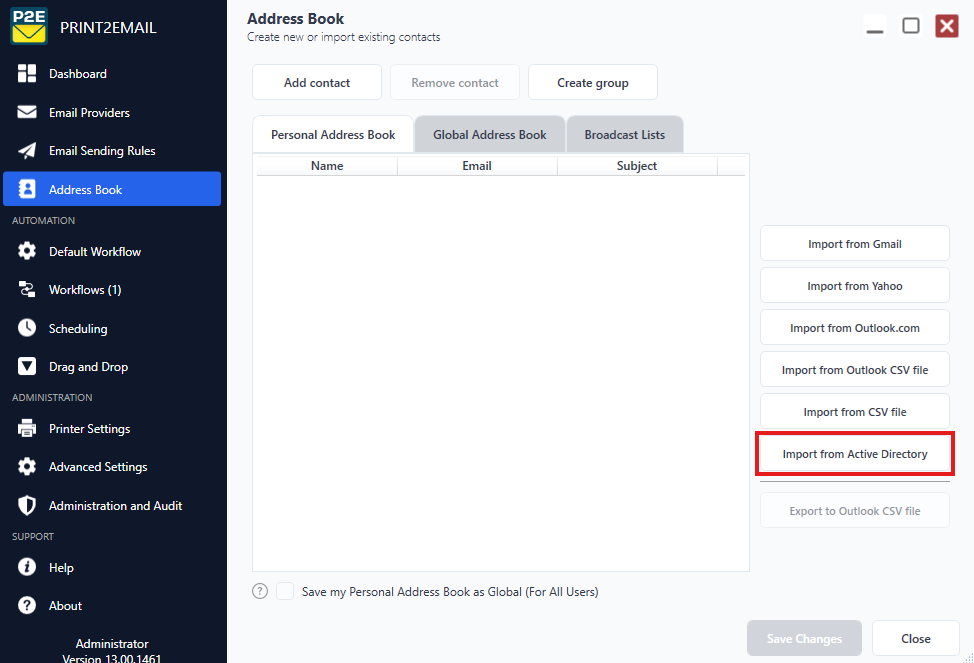Click the Save Changes button
974x663 pixels.
pos(804,638)
